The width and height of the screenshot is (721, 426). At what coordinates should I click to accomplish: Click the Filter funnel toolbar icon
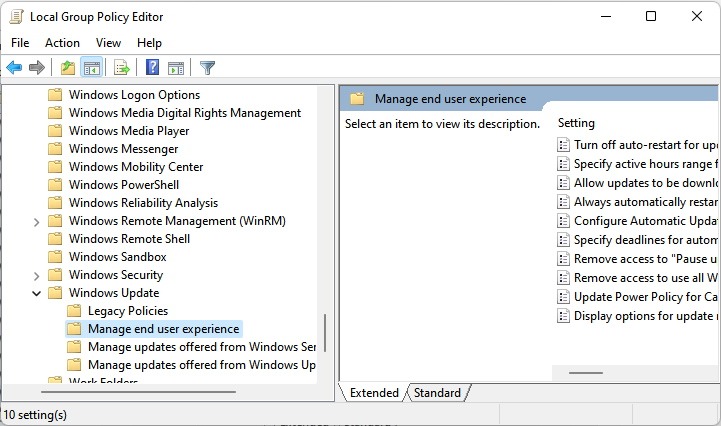click(207, 68)
